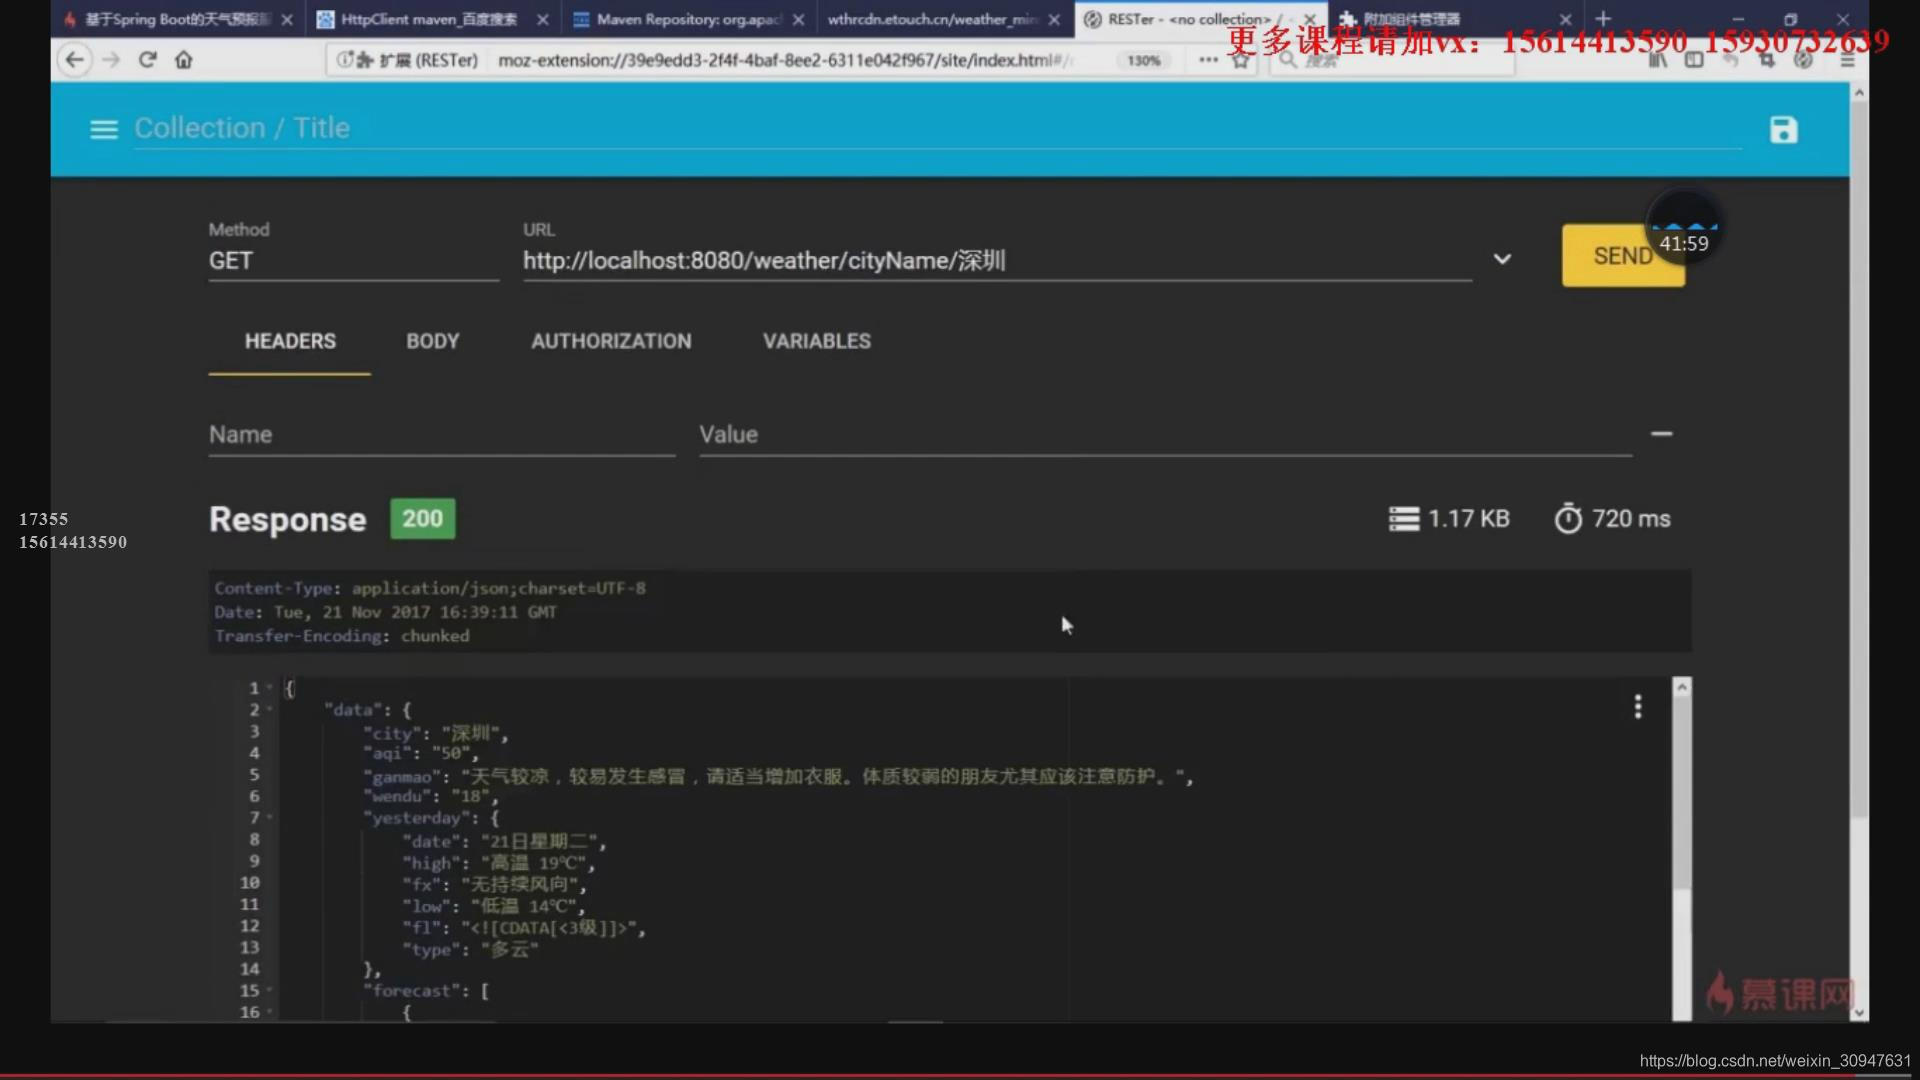Switch to the HEADERS tab

290,341
